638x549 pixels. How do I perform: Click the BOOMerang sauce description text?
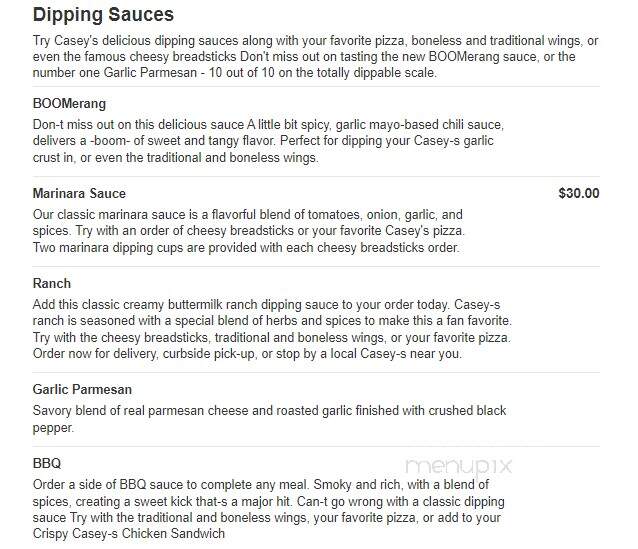(268, 141)
